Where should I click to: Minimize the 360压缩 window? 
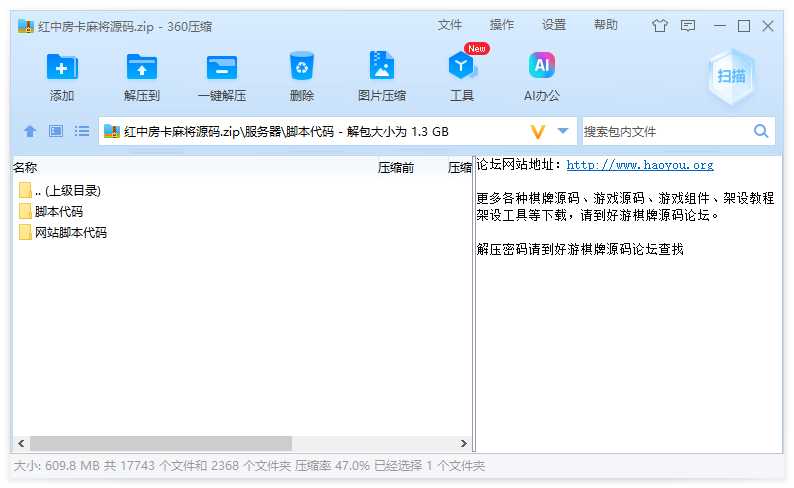720,26
